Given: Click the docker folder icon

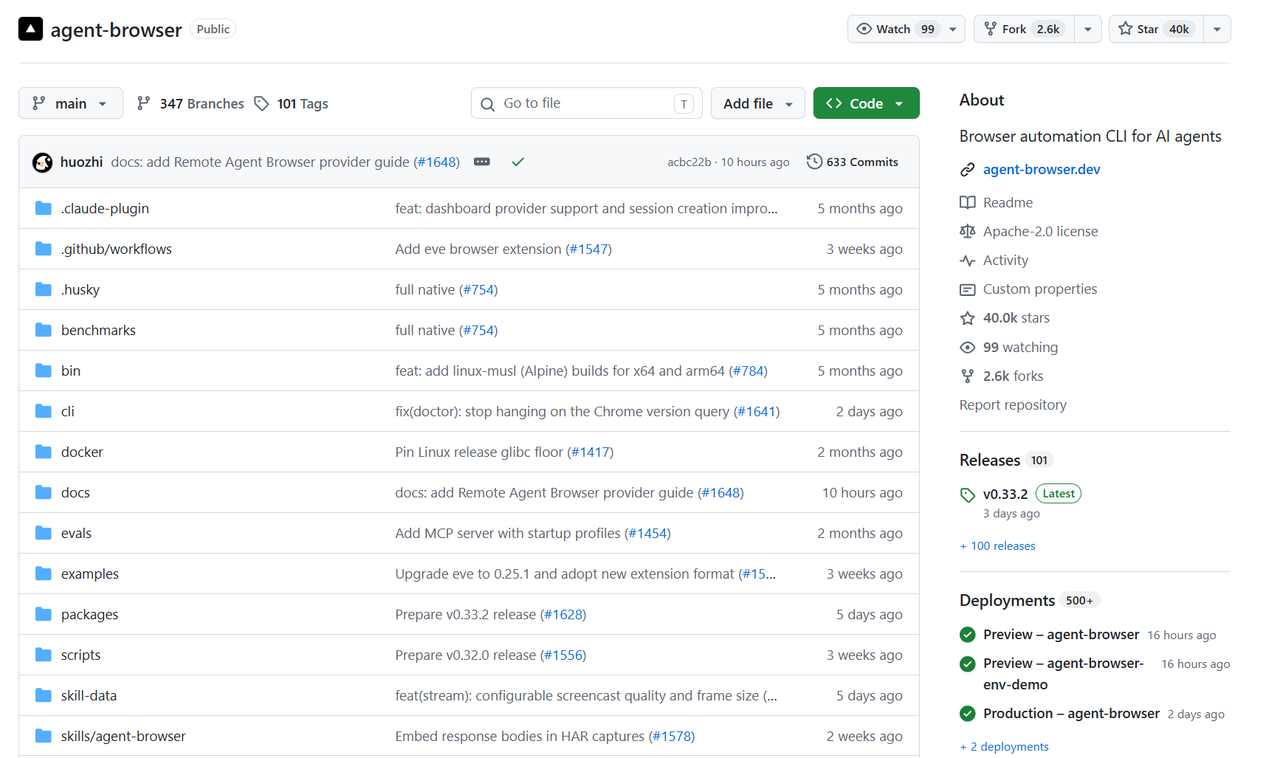Looking at the screenshot, I should tap(43, 452).
